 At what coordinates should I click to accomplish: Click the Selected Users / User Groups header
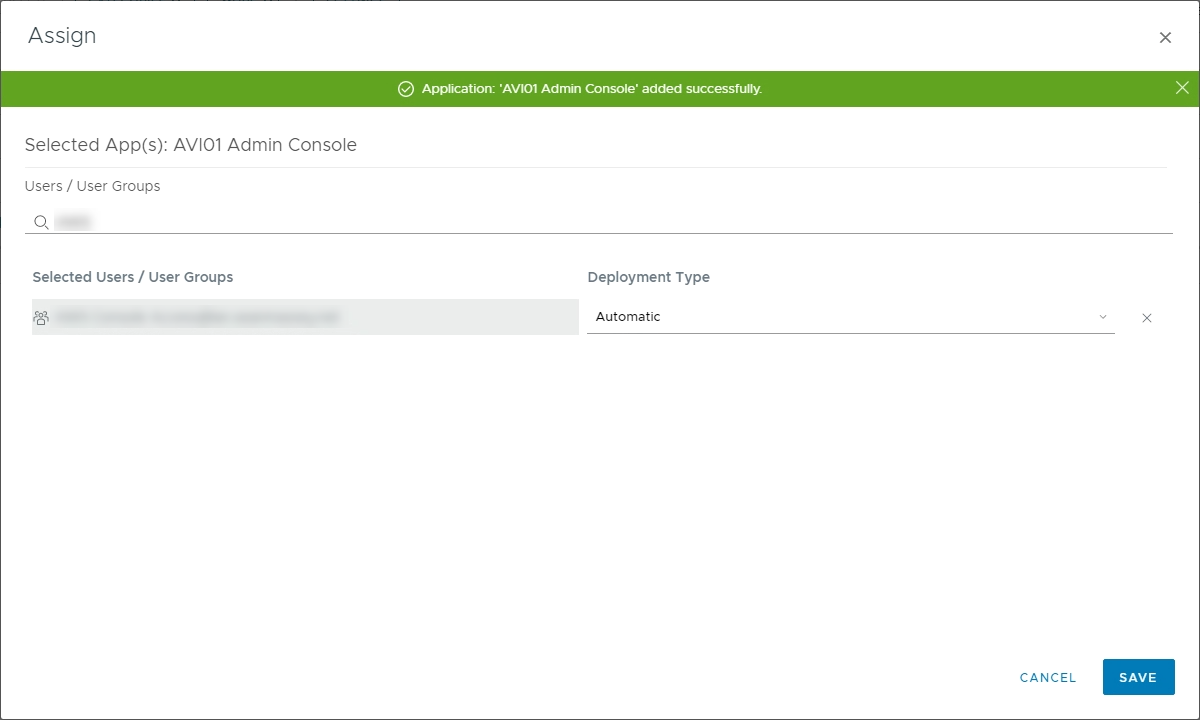click(133, 277)
